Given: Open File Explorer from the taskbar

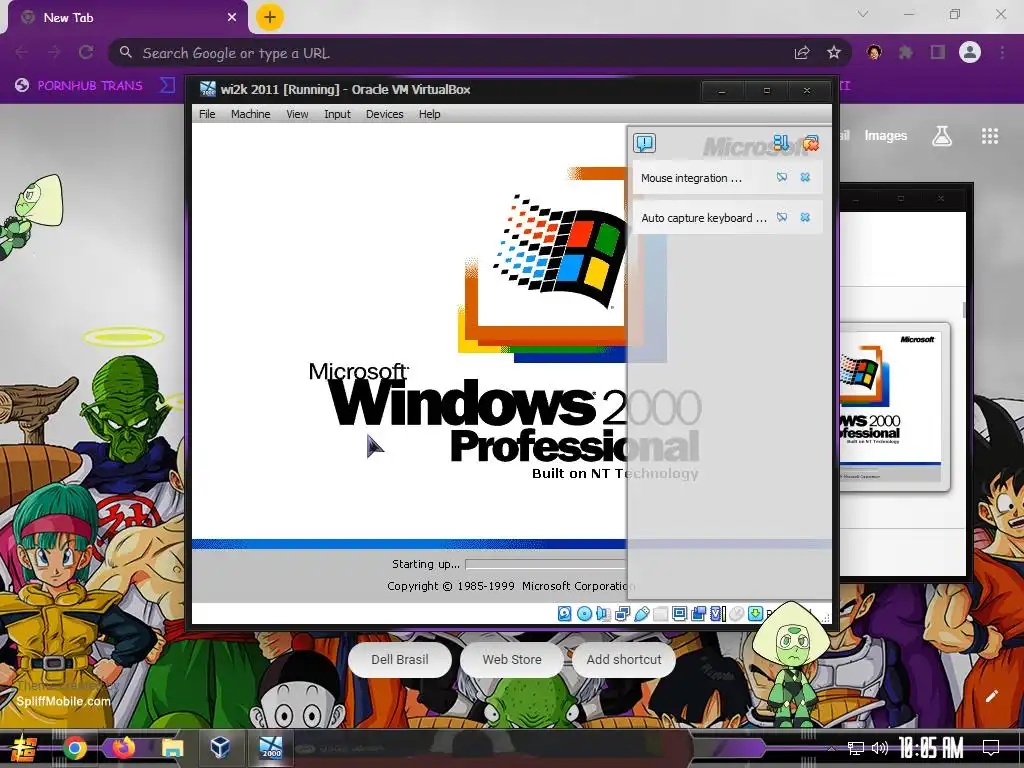Looking at the screenshot, I should (x=172, y=748).
